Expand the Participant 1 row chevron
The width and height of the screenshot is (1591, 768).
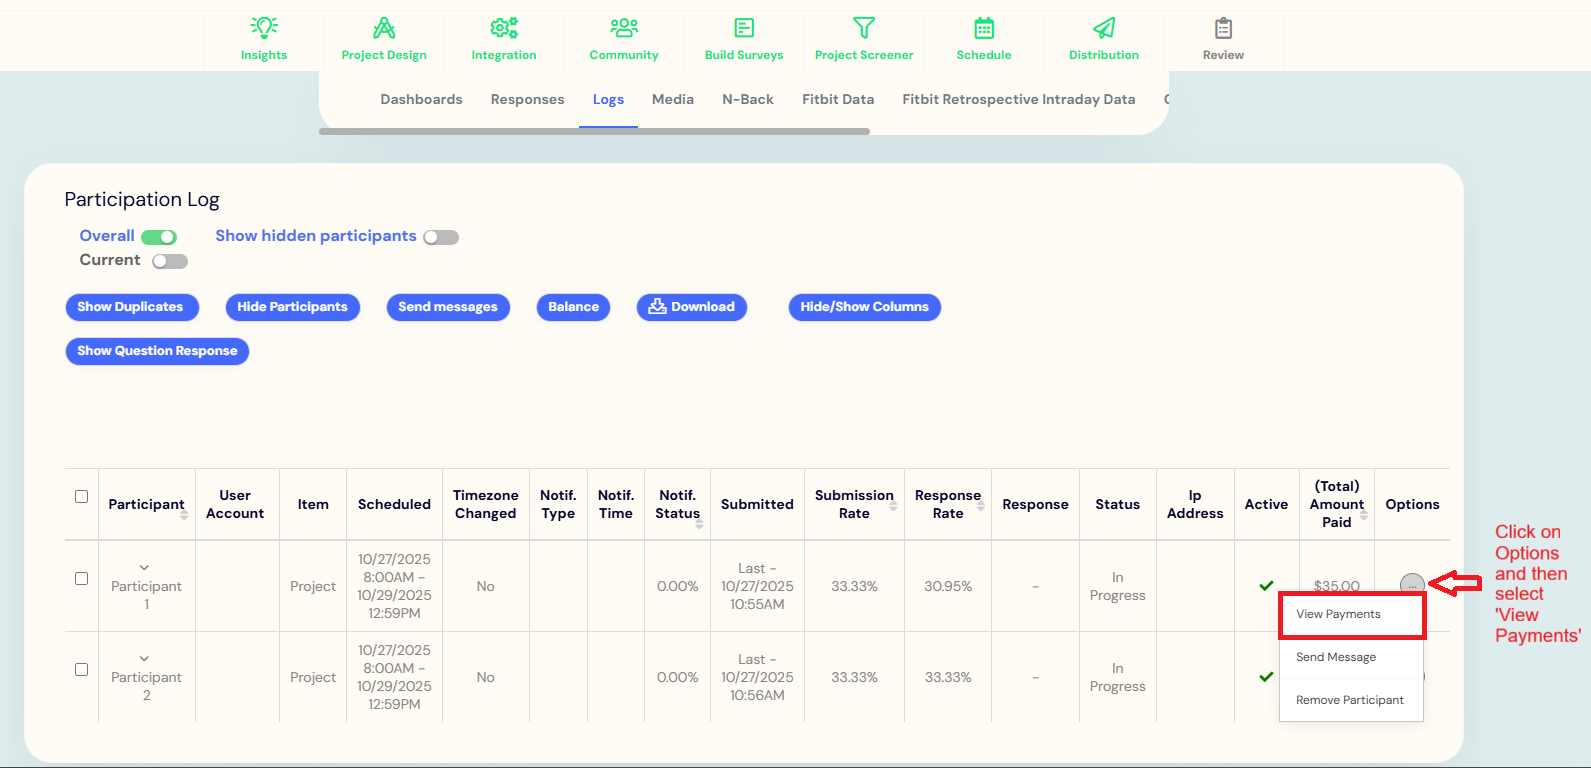[144, 568]
